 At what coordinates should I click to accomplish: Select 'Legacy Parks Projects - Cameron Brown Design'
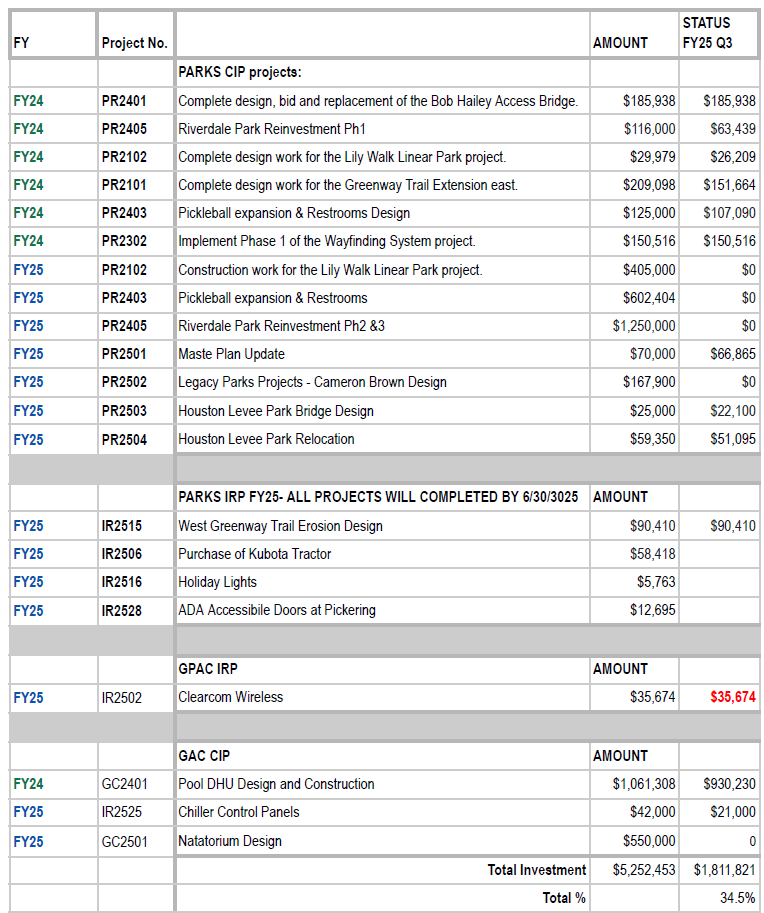(312, 382)
